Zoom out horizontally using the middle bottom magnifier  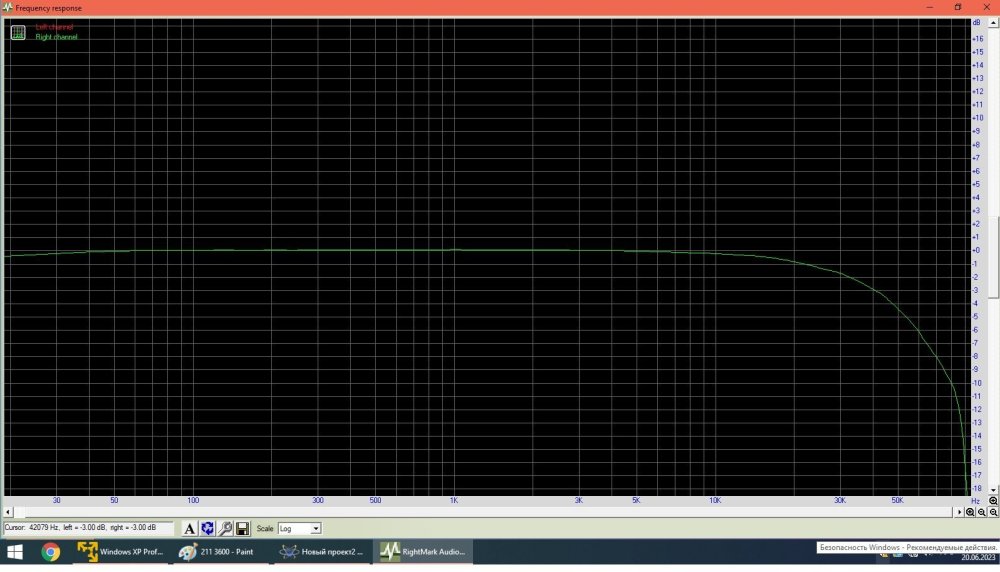coord(982,512)
